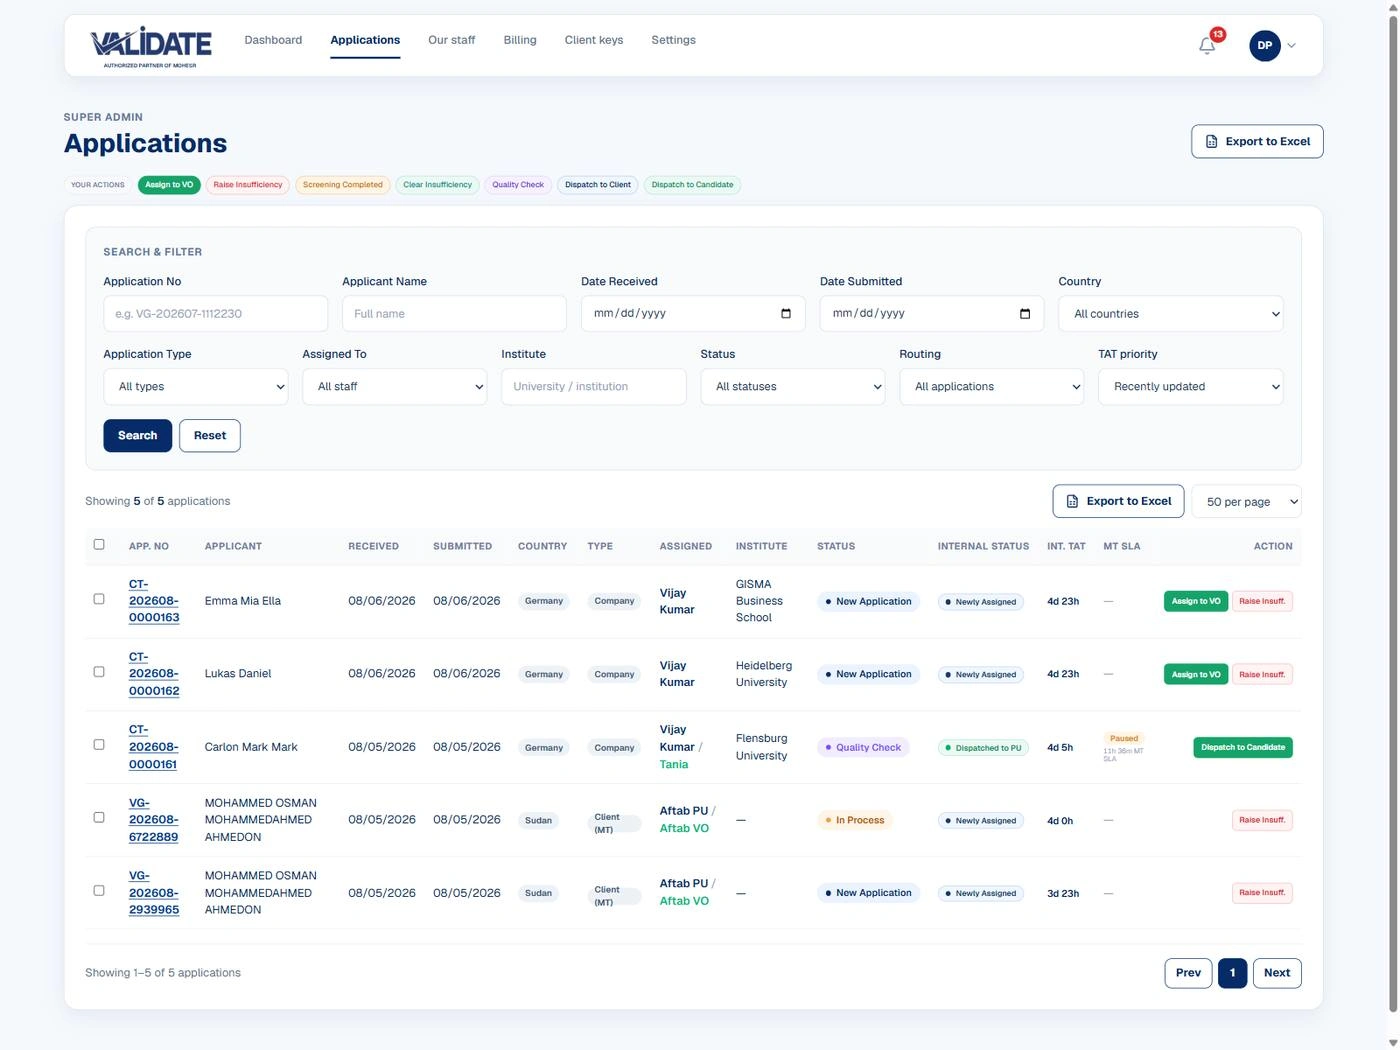This screenshot has width=1400, height=1050.
Task: Open Date Submitted calendar picker icon
Action: pyautogui.click(x=1025, y=314)
